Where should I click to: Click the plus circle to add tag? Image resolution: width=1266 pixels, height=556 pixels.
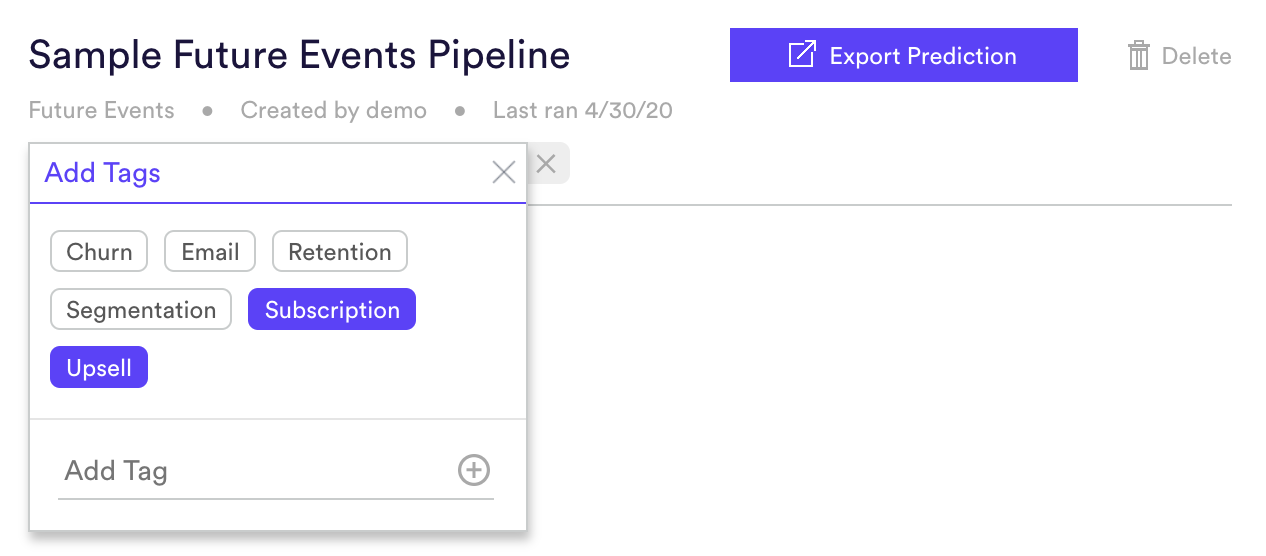474,470
